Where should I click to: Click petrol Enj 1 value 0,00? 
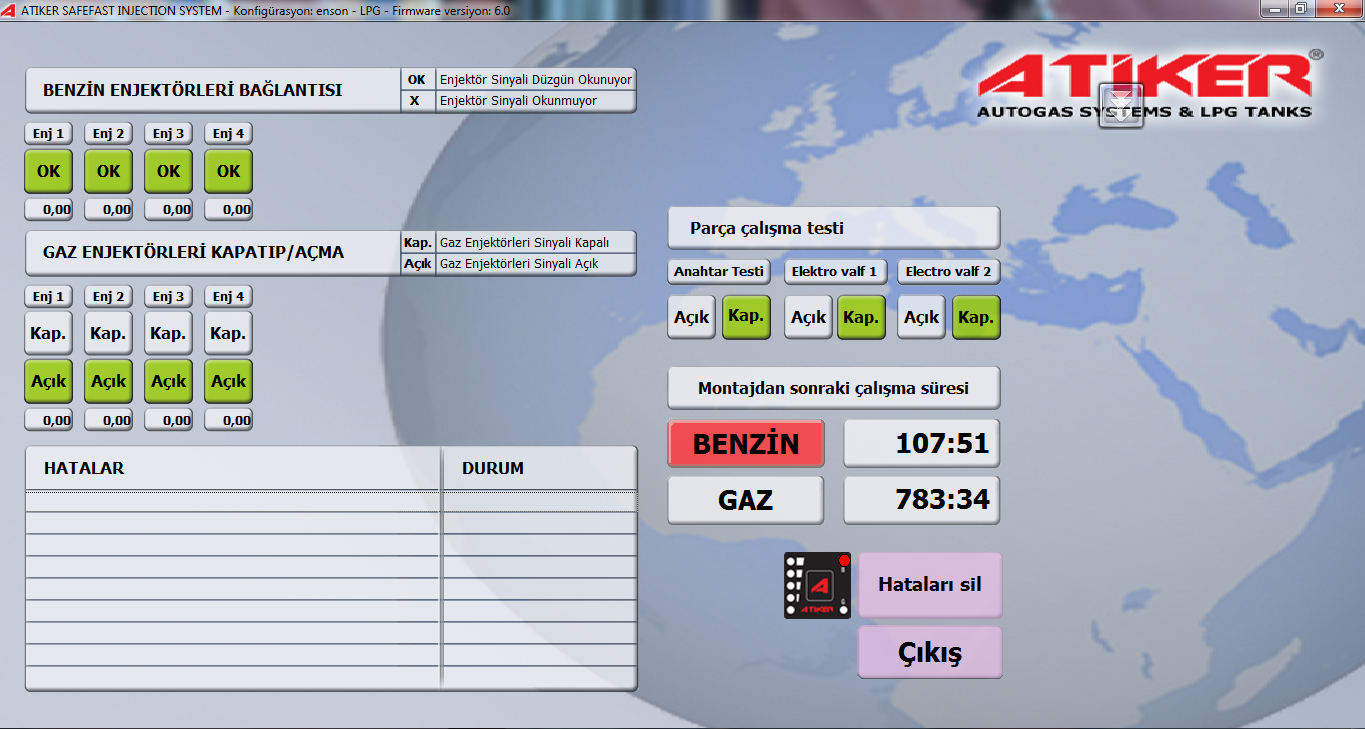tap(48, 210)
